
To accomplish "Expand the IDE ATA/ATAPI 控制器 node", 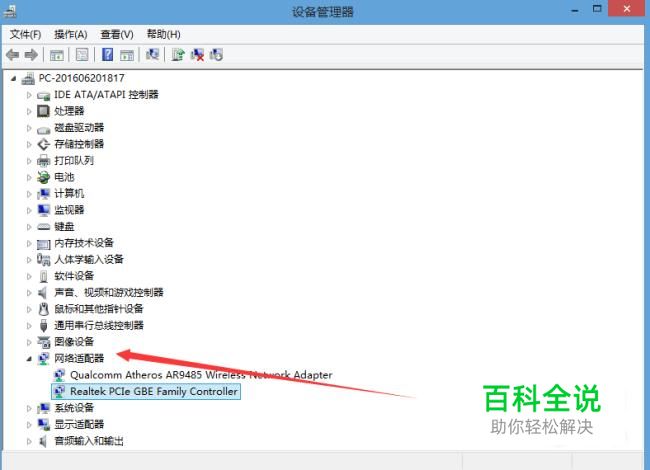I will pos(29,95).
